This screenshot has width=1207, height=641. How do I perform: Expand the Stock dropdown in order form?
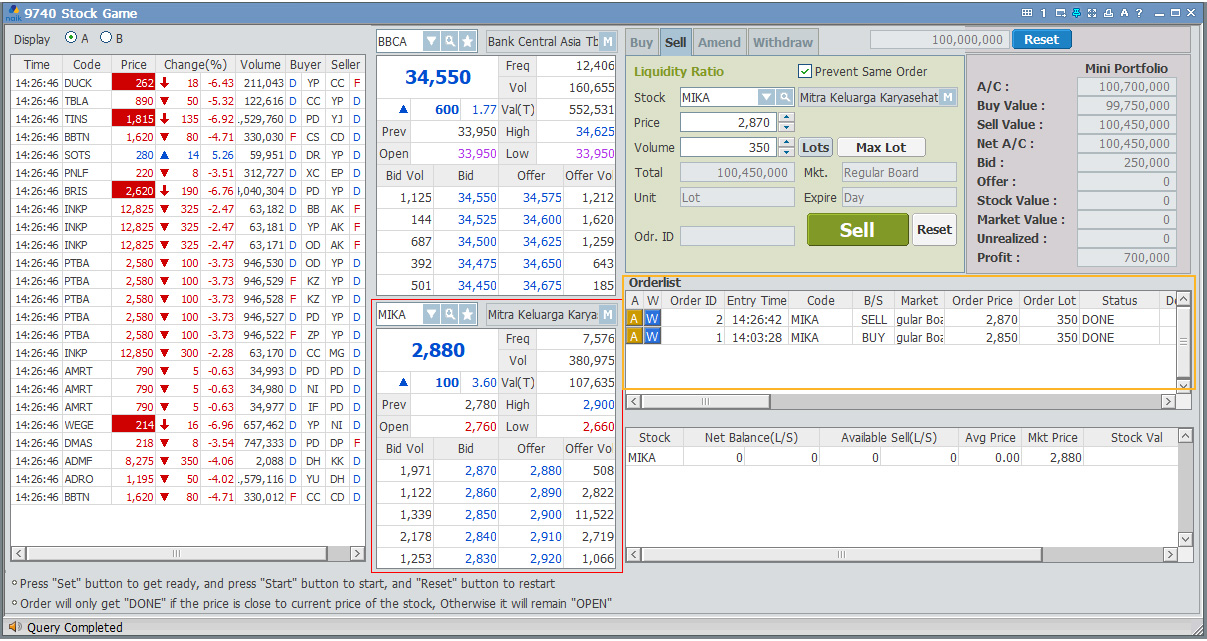pos(766,97)
